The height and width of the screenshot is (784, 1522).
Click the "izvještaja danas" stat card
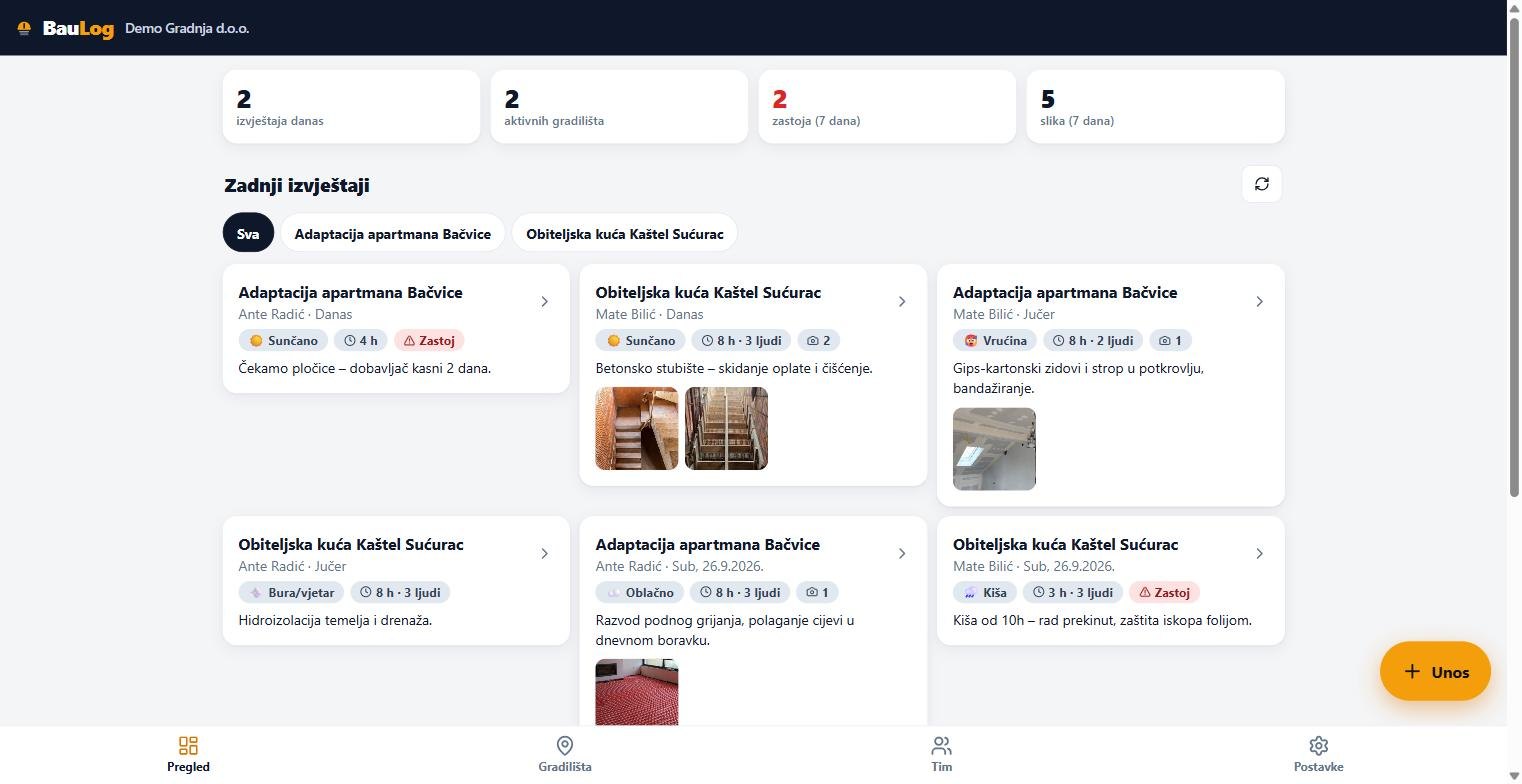pos(351,106)
